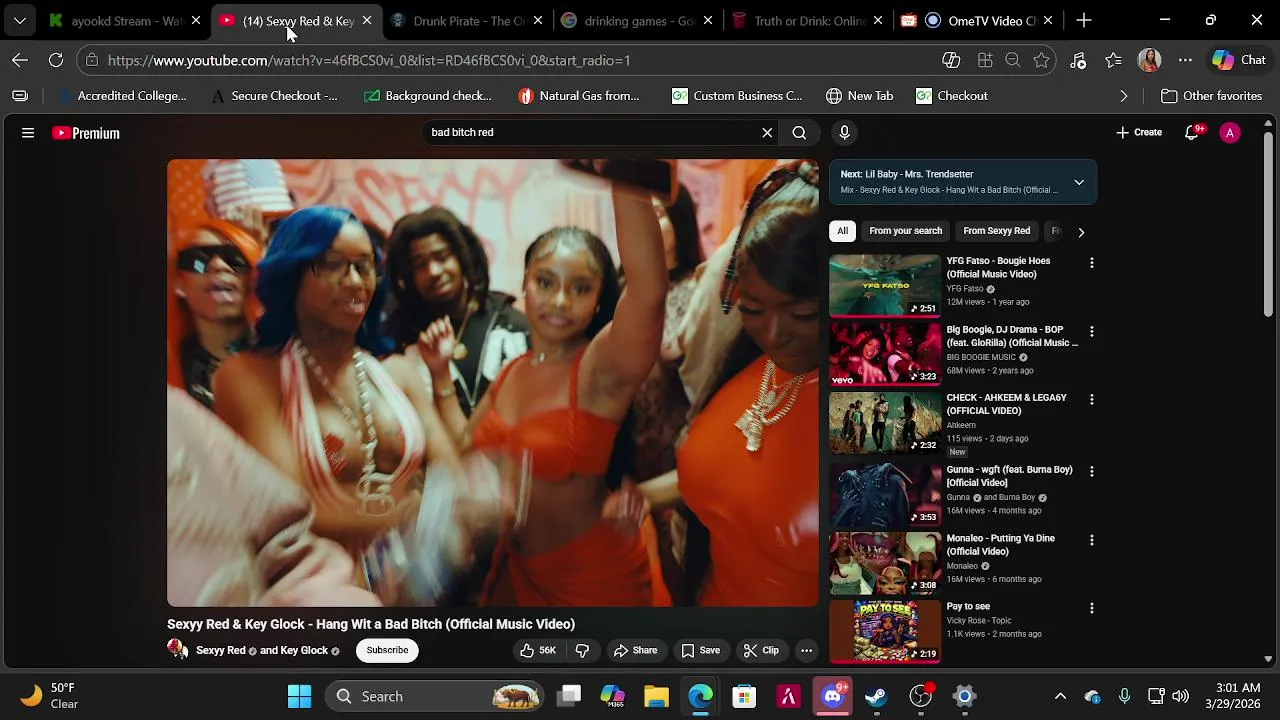
Task: Open options for YFG Fatso Bougie Hoes
Action: [1091, 263]
